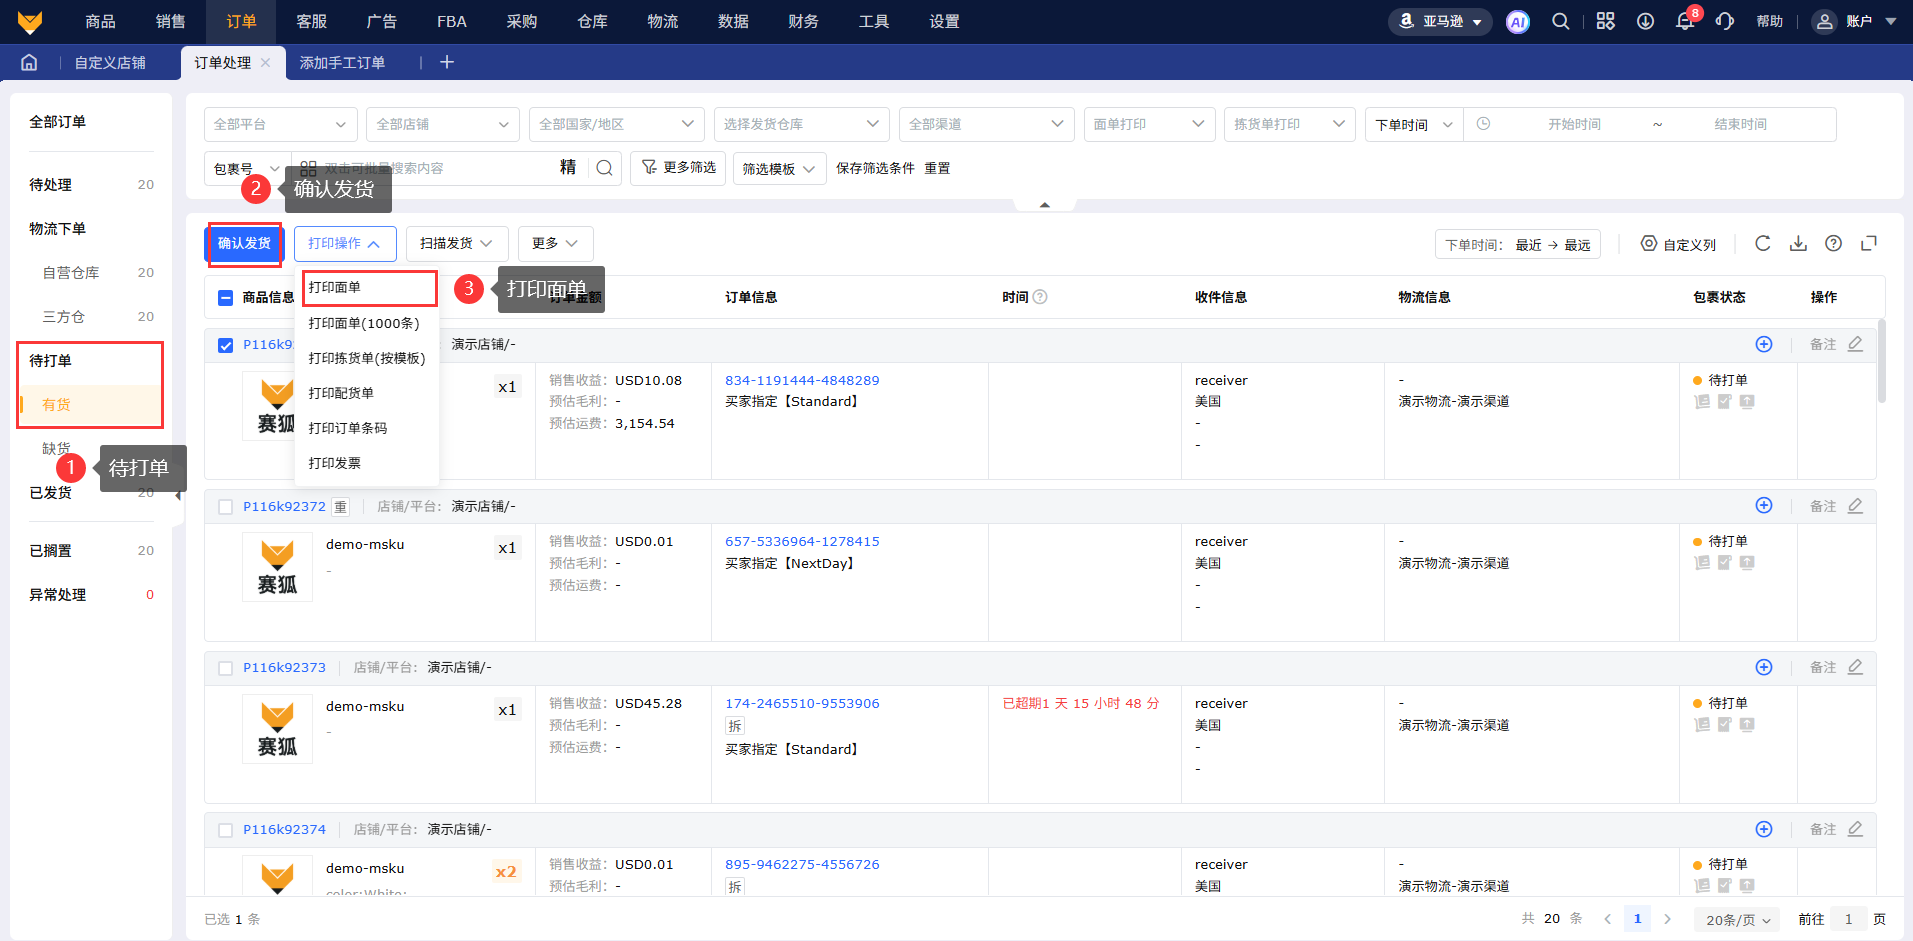1913x941 pixels.
Task: Collapse the filter panel with the up arrow
Action: 1044,204
